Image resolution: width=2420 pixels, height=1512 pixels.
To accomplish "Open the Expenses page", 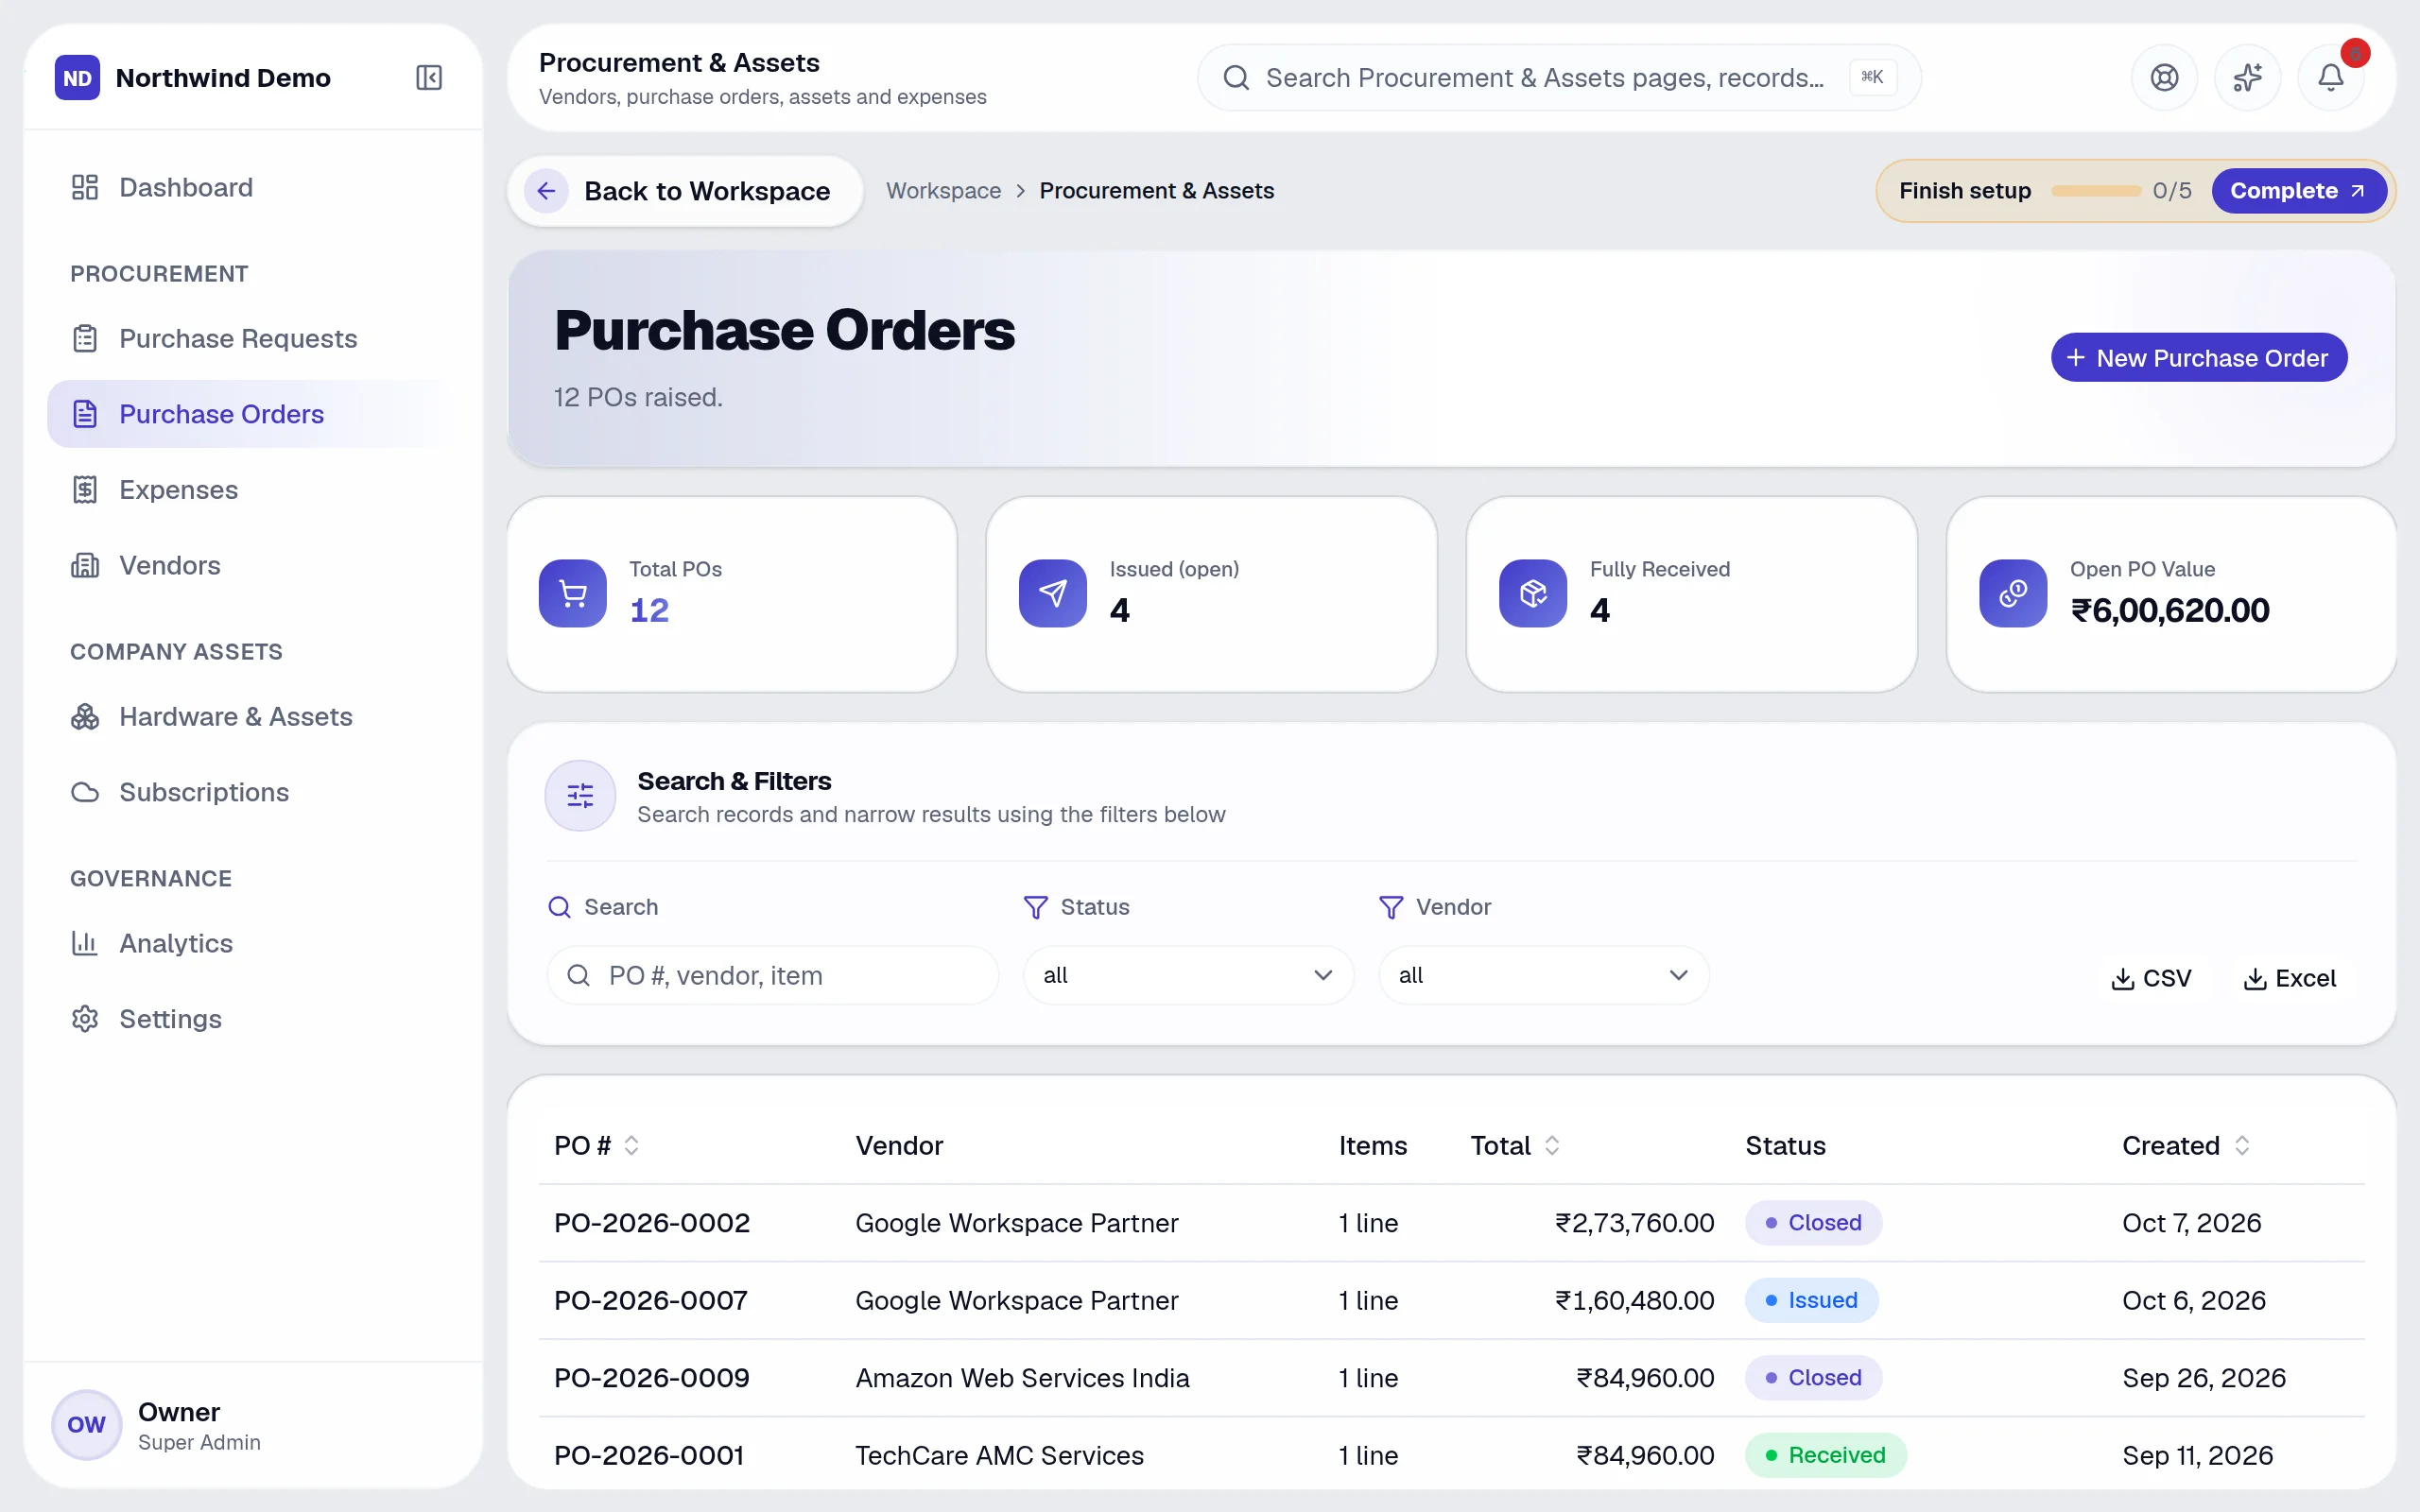I will click(x=254, y=489).
